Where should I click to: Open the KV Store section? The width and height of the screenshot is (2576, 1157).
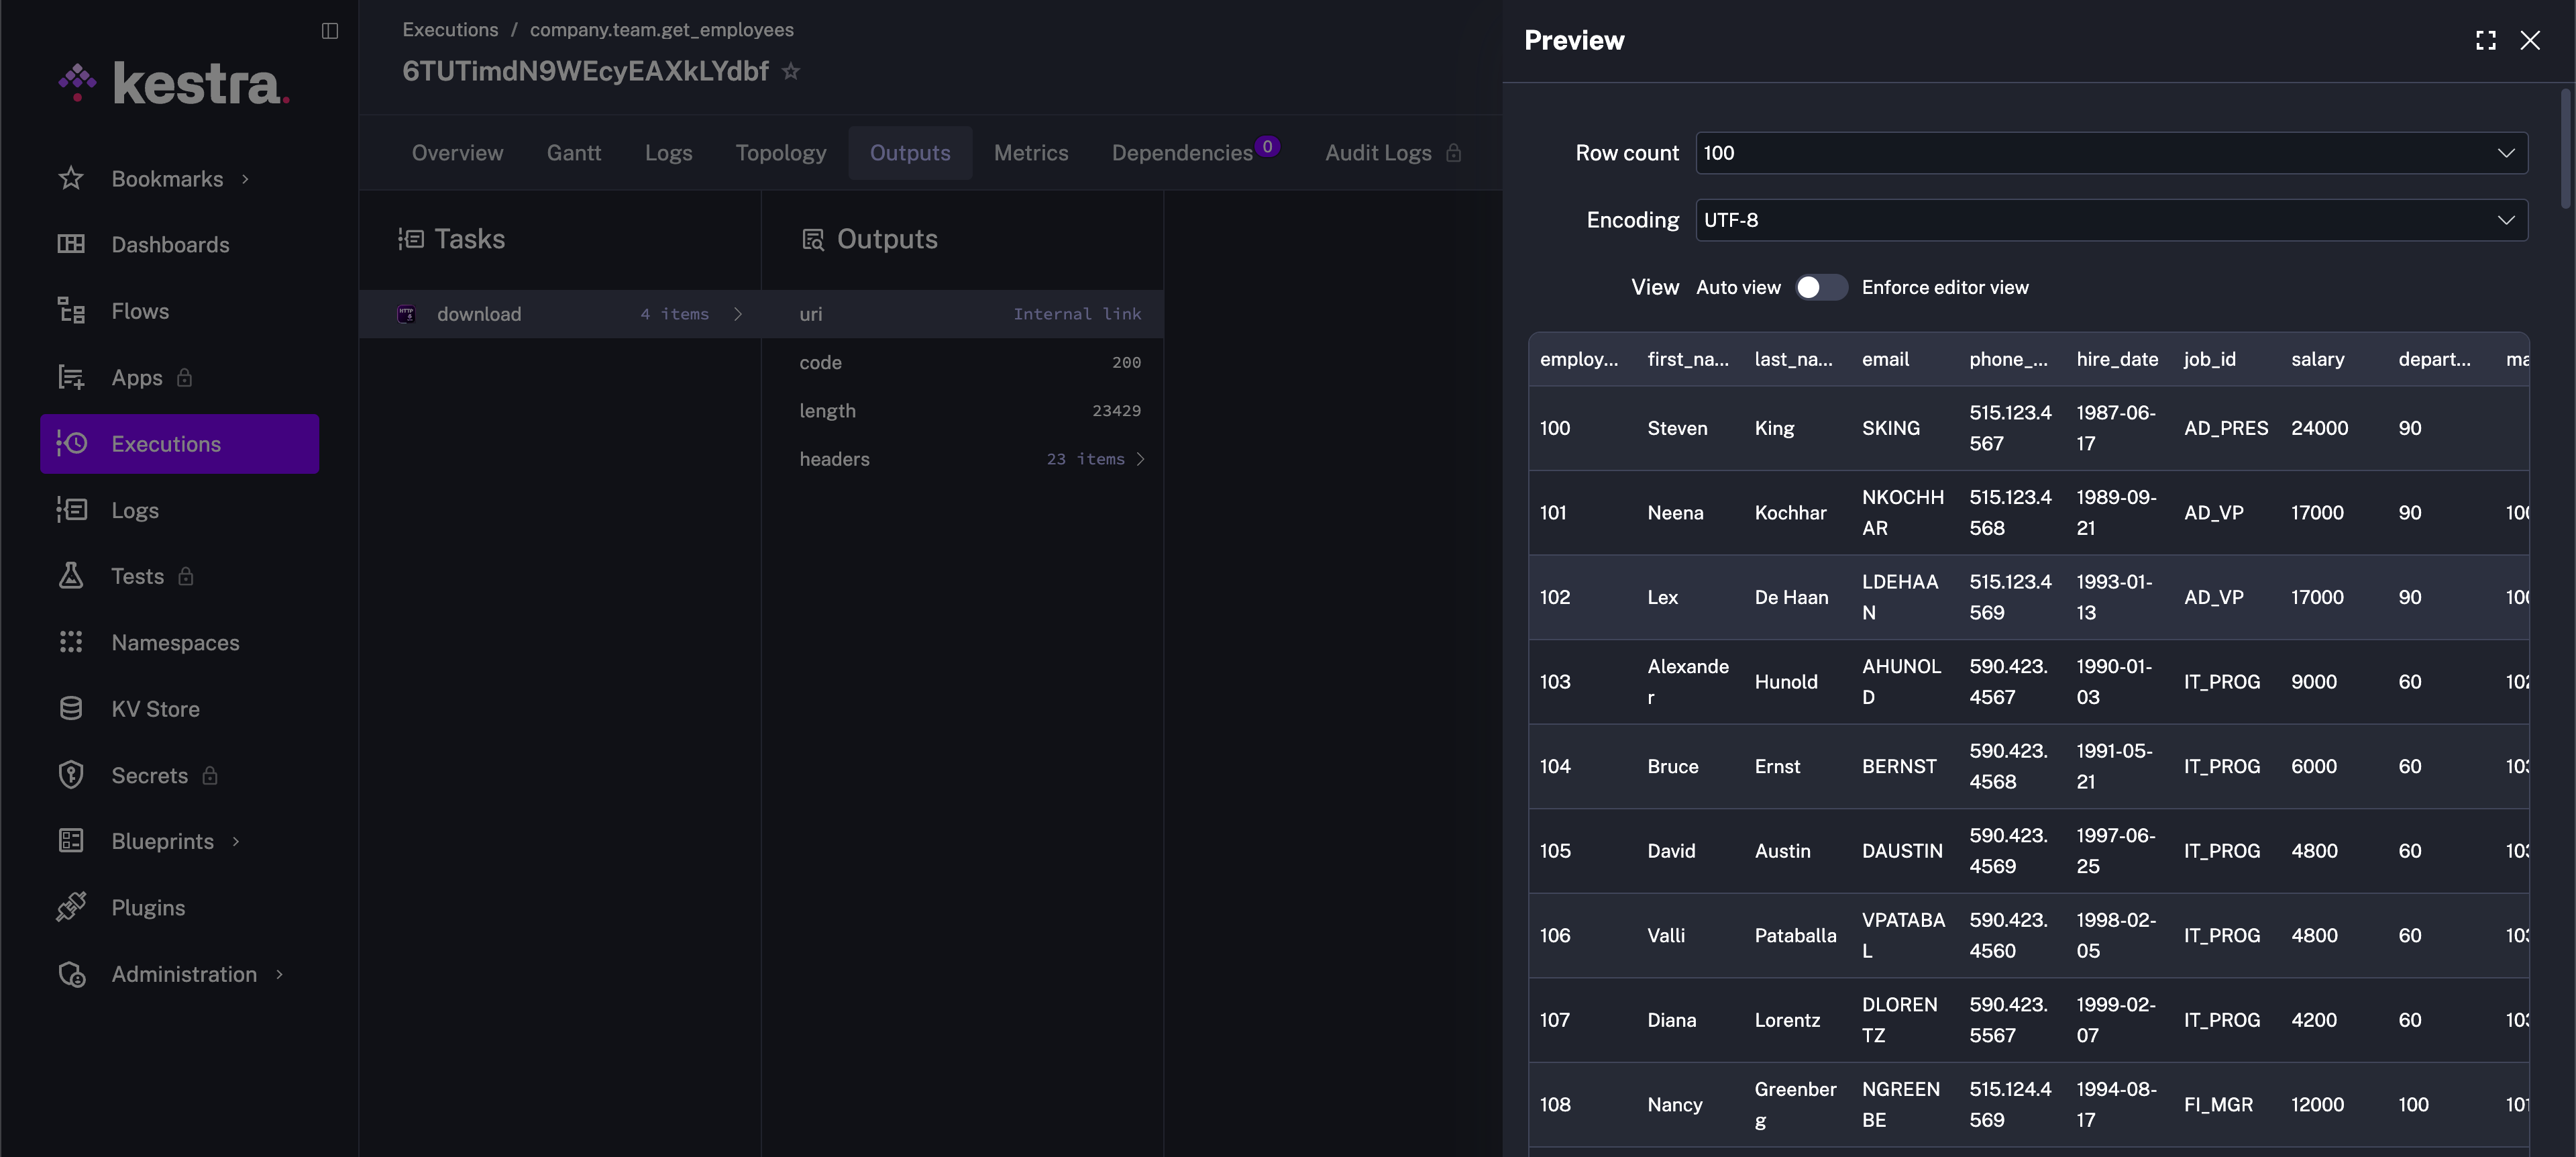pyautogui.click(x=155, y=709)
